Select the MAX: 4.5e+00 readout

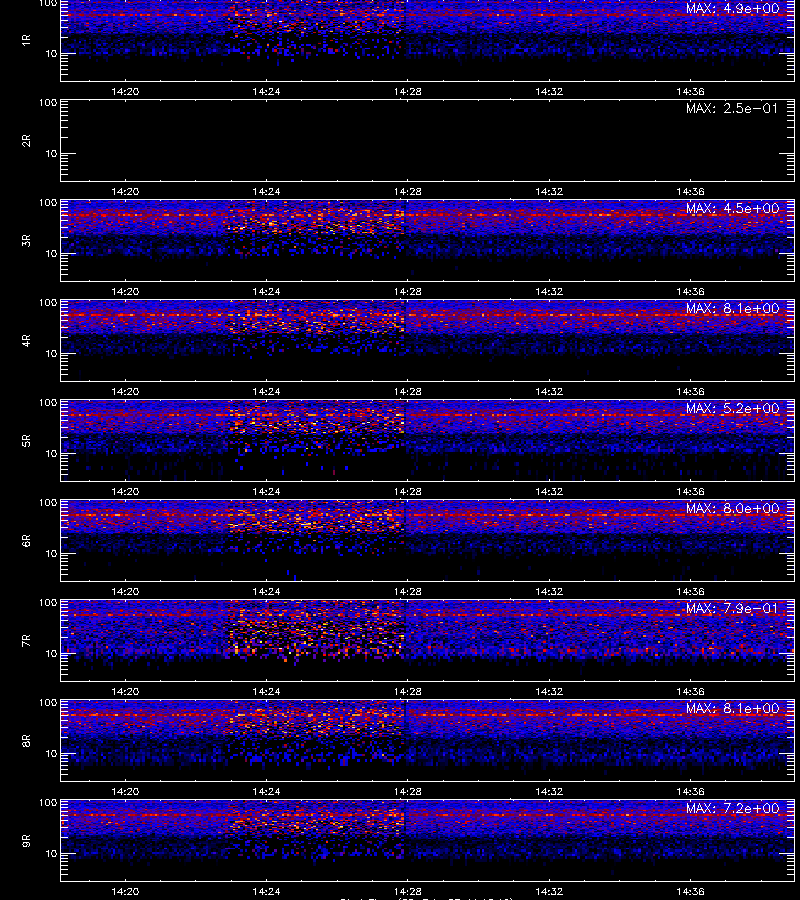pos(732,208)
